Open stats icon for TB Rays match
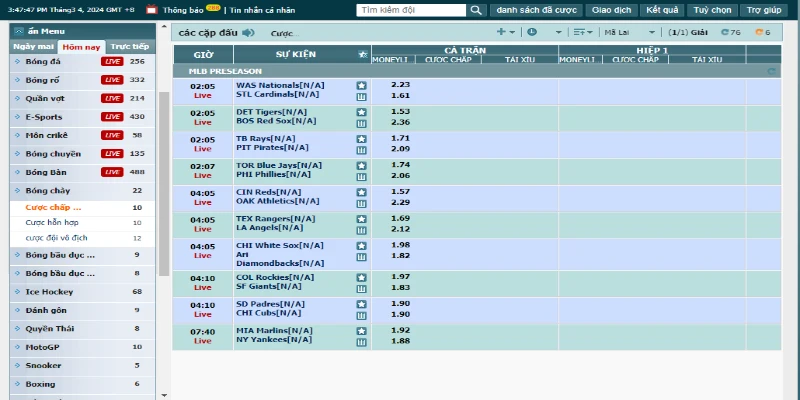The image size is (800, 400). 361,151
